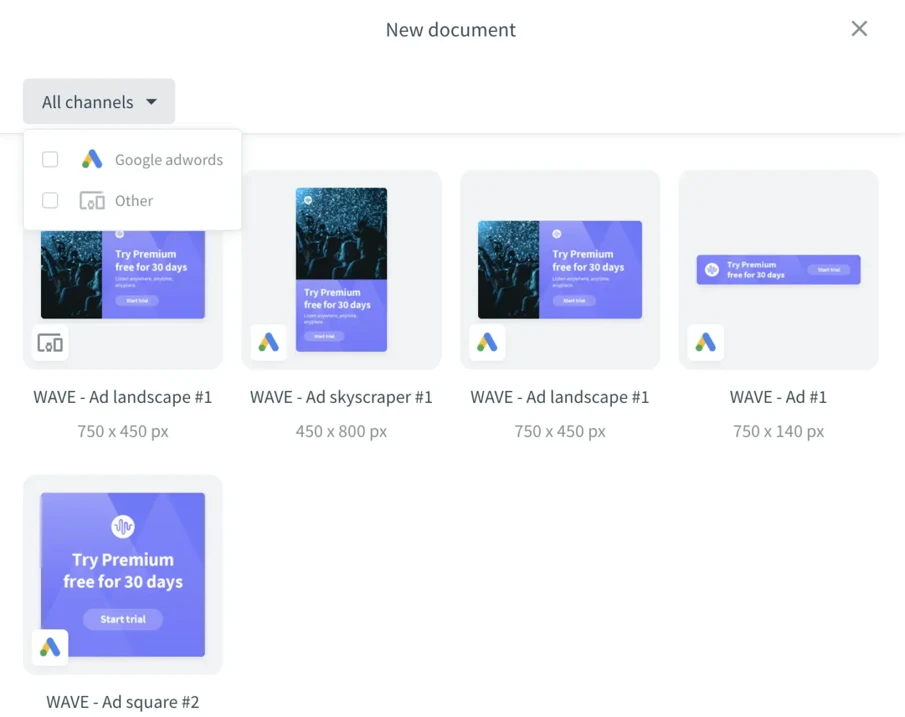The image size is (905, 717).
Task: Select the Google adwords filter label
Action: point(168,160)
